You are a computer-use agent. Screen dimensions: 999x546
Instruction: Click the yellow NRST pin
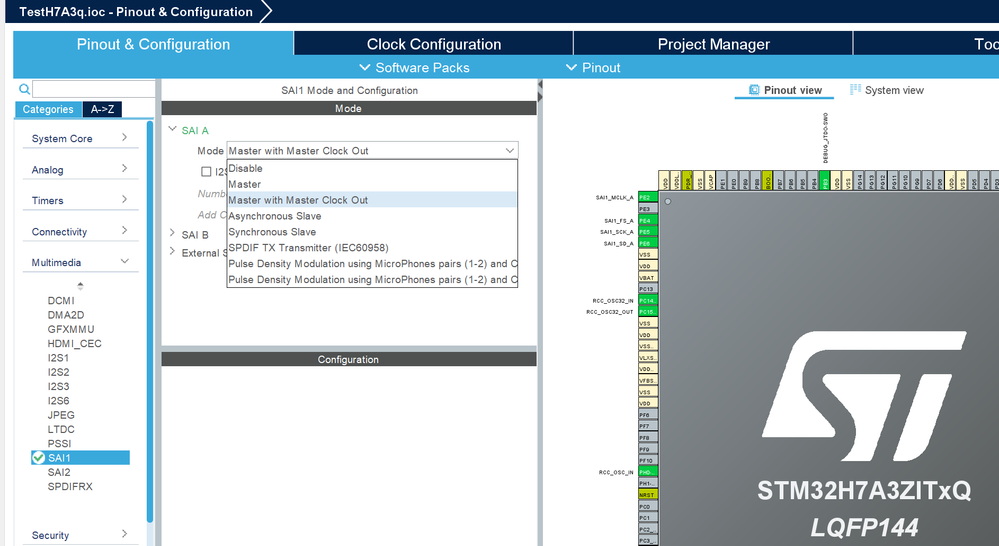[648, 495]
